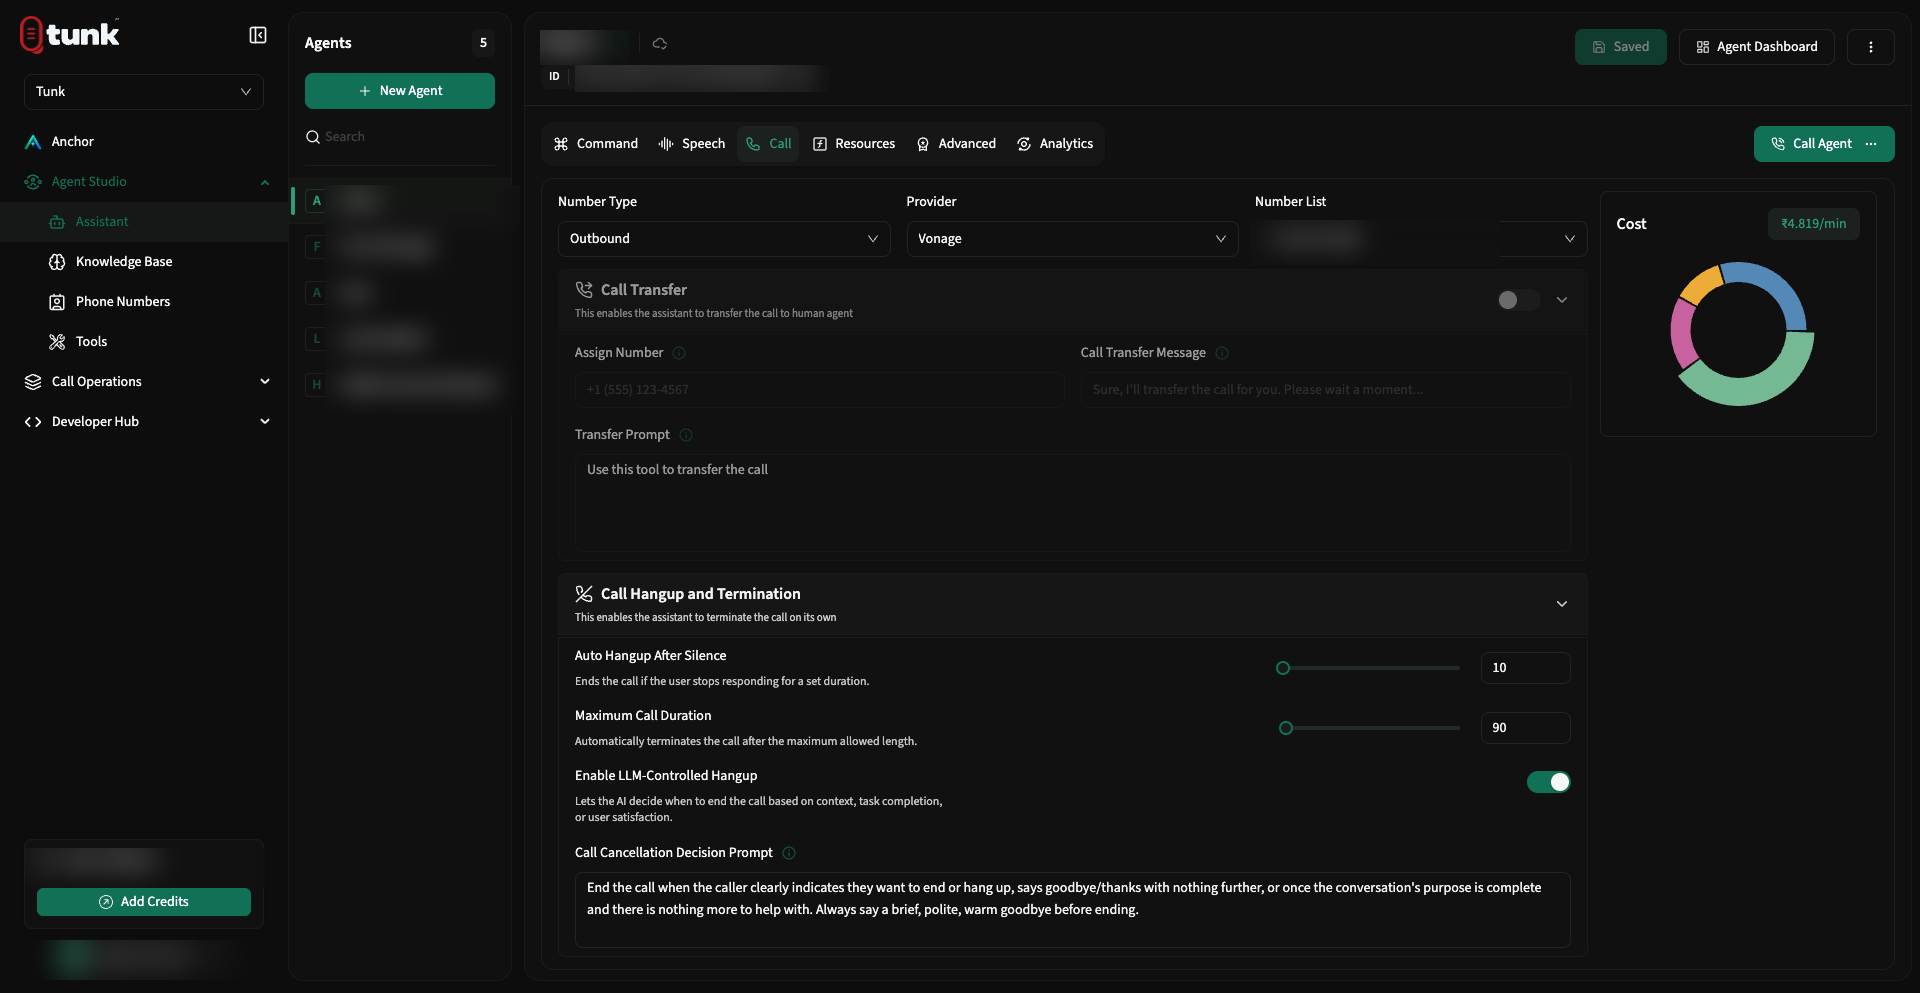Click the agent Search field

(x=400, y=137)
